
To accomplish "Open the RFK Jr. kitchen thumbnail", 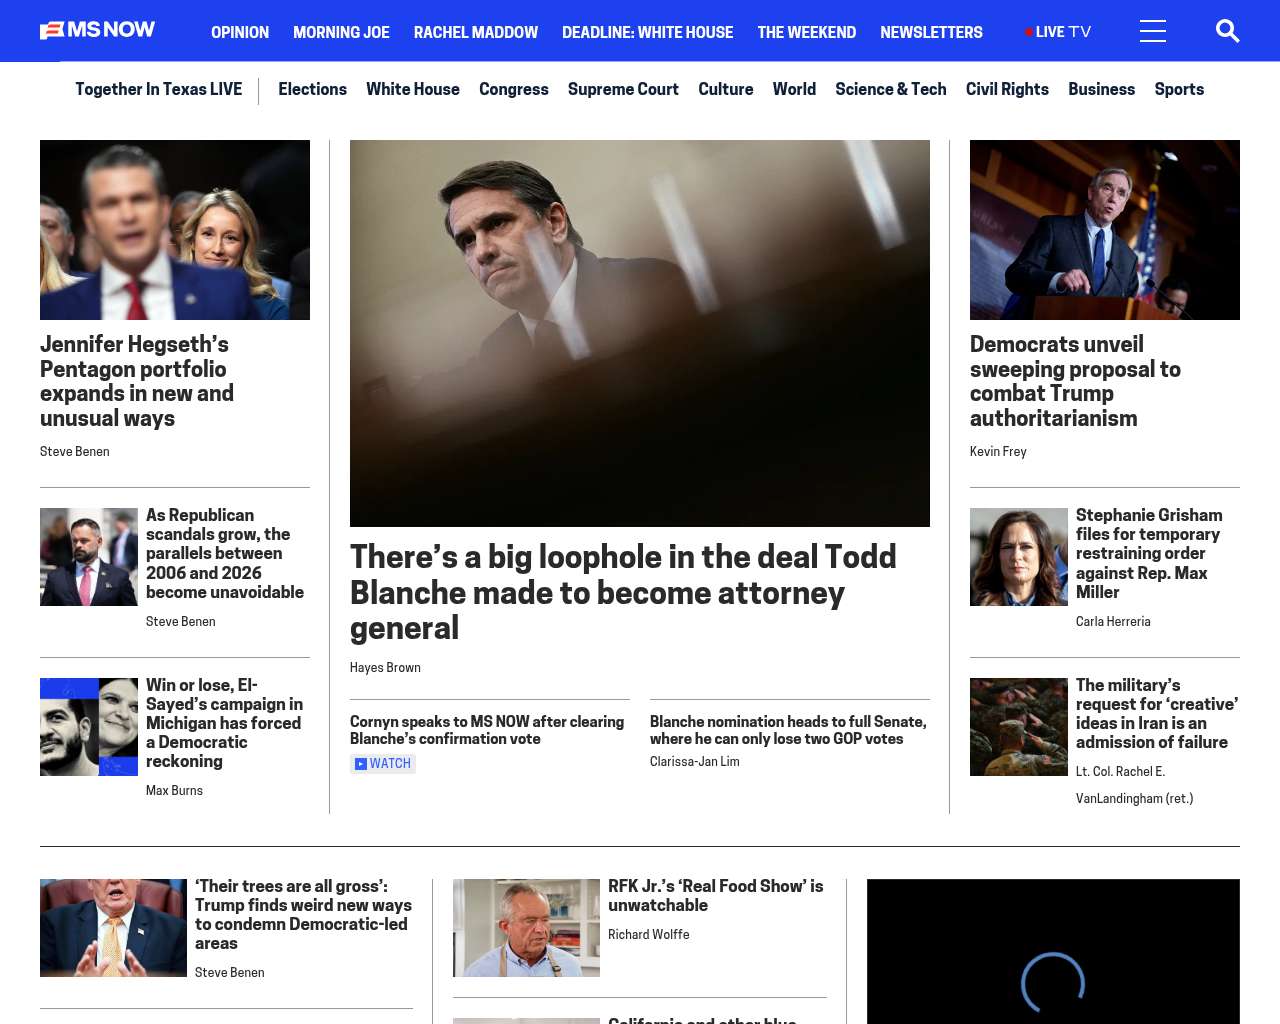I will point(526,928).
